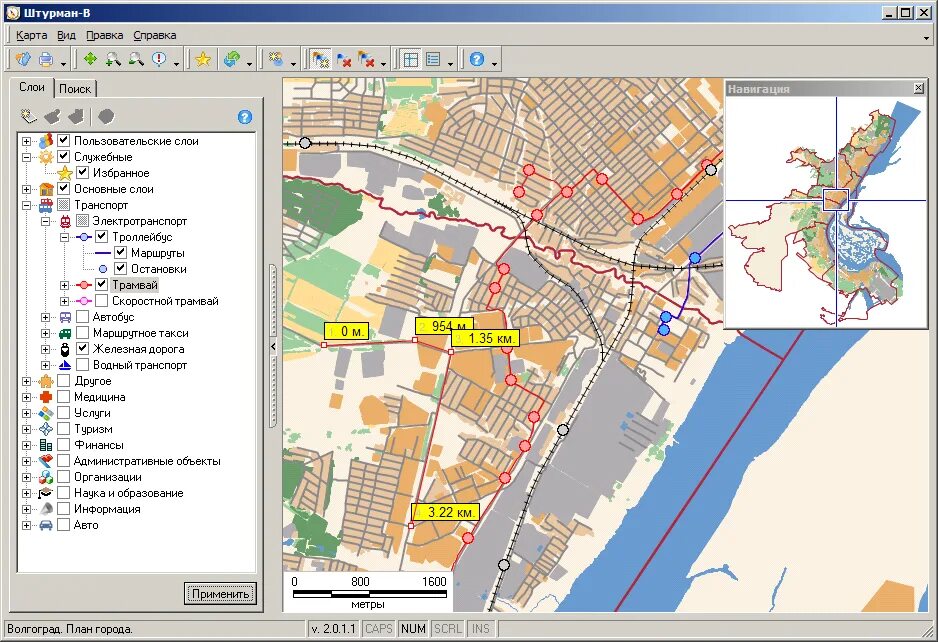The image size is (938, 642).
Task: Open dropdown arrow after help toolbar icon
Action: click(x=494, y=62)
